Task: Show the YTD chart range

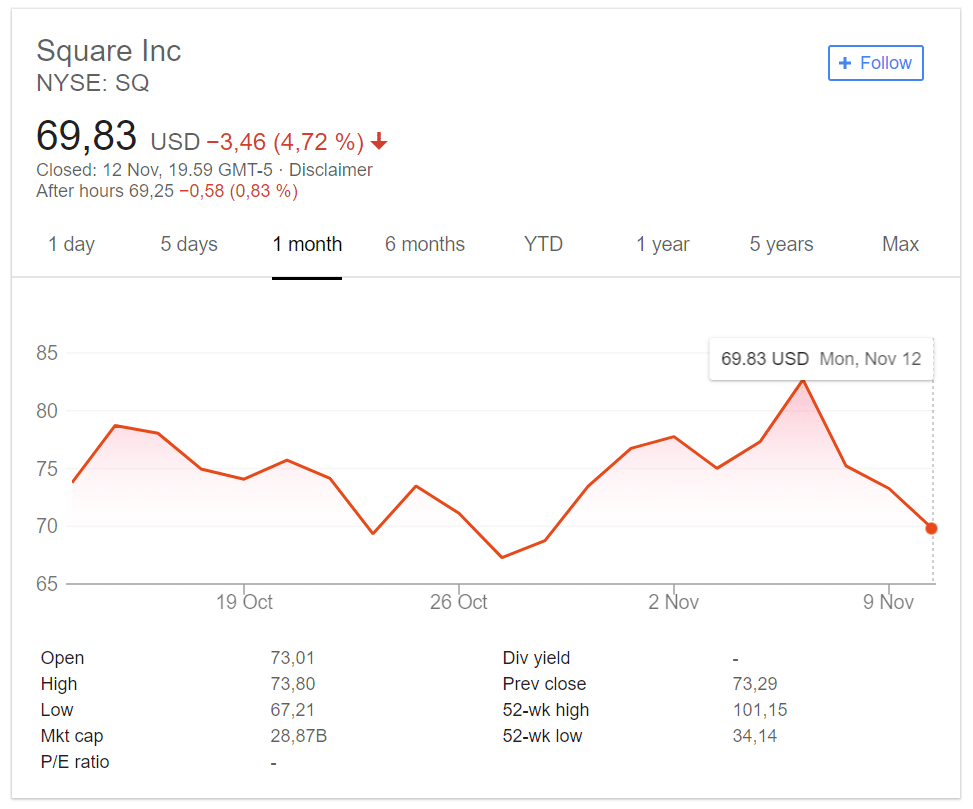Action: [543, 244]
